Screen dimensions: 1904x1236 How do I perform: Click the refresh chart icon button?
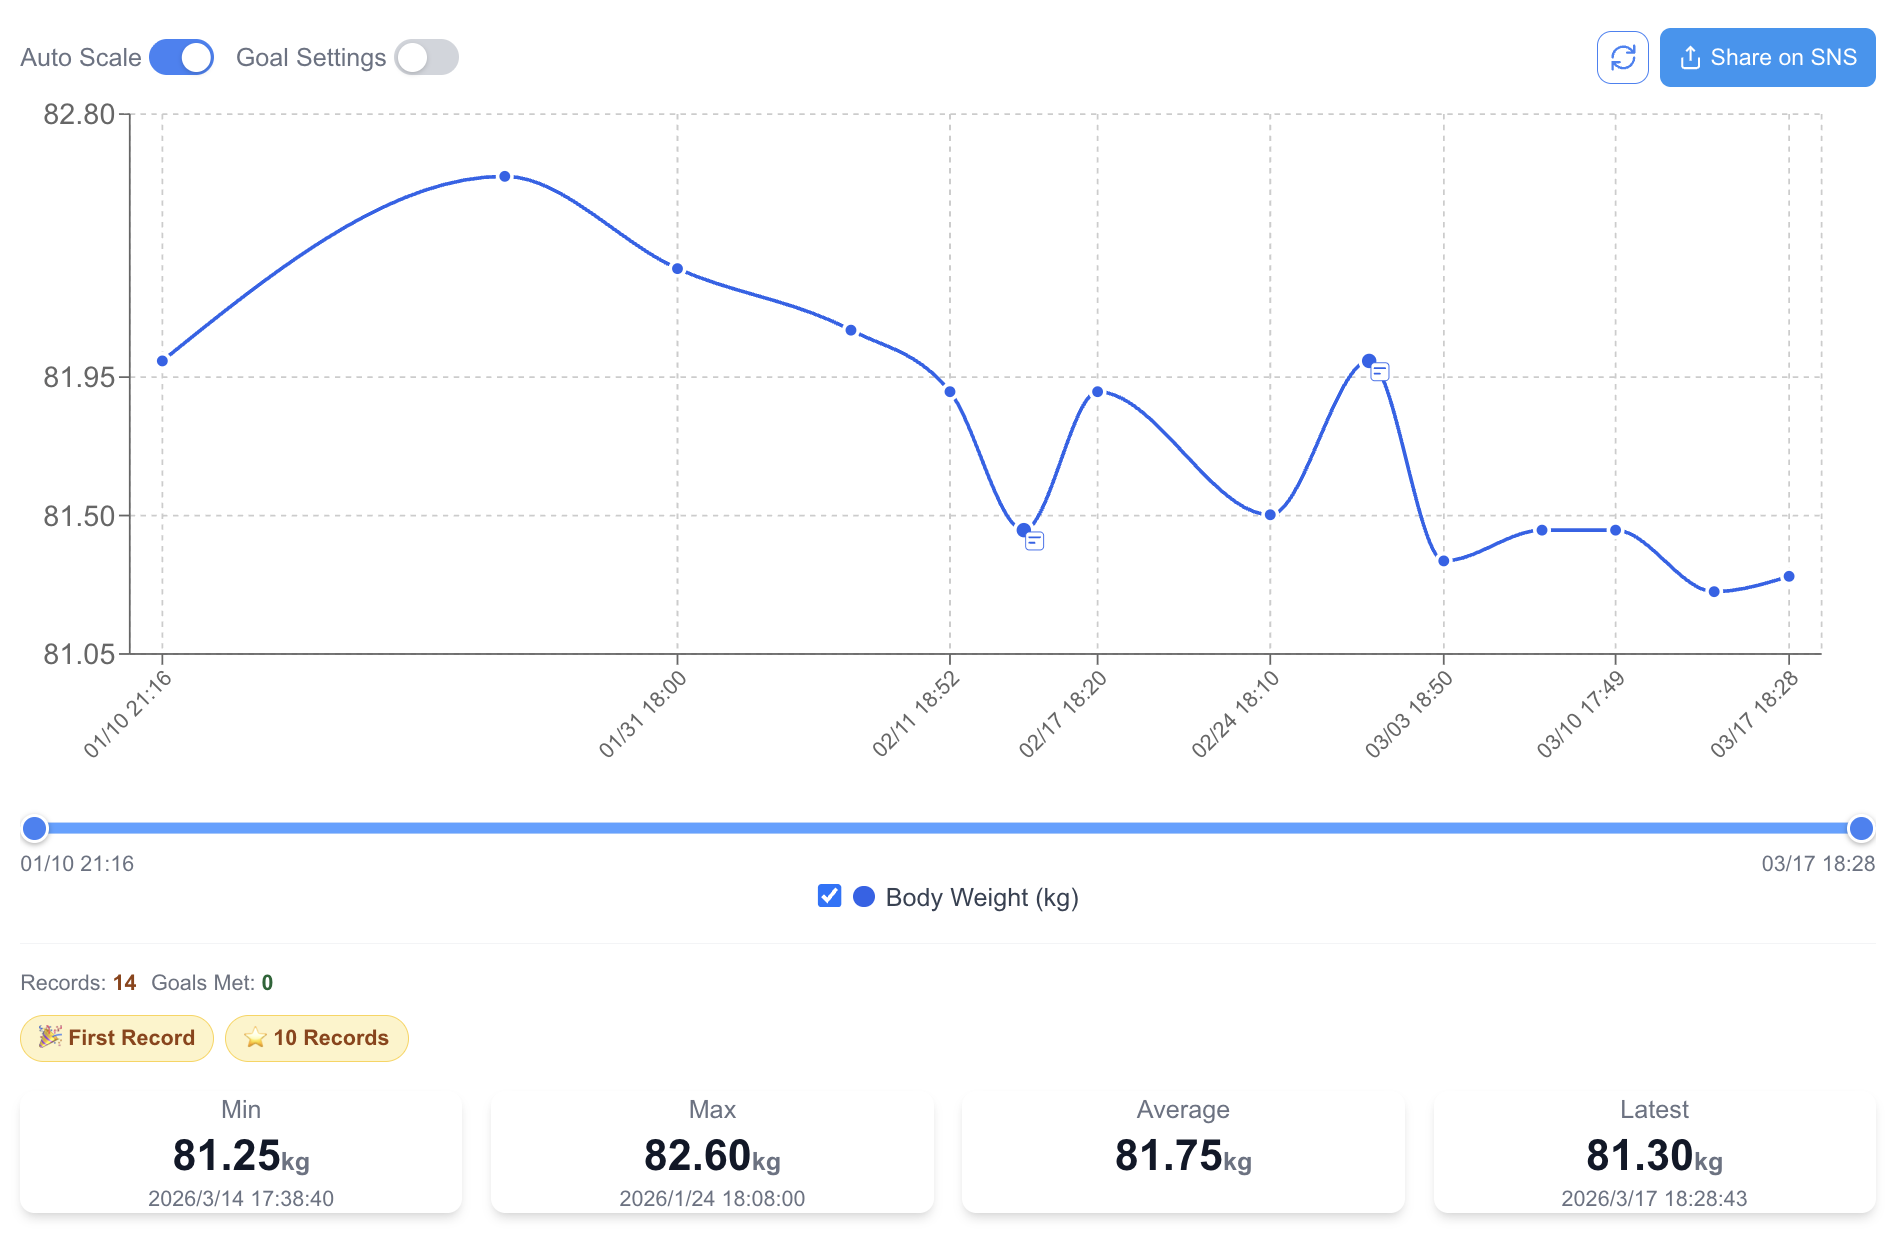(1622, 58)
